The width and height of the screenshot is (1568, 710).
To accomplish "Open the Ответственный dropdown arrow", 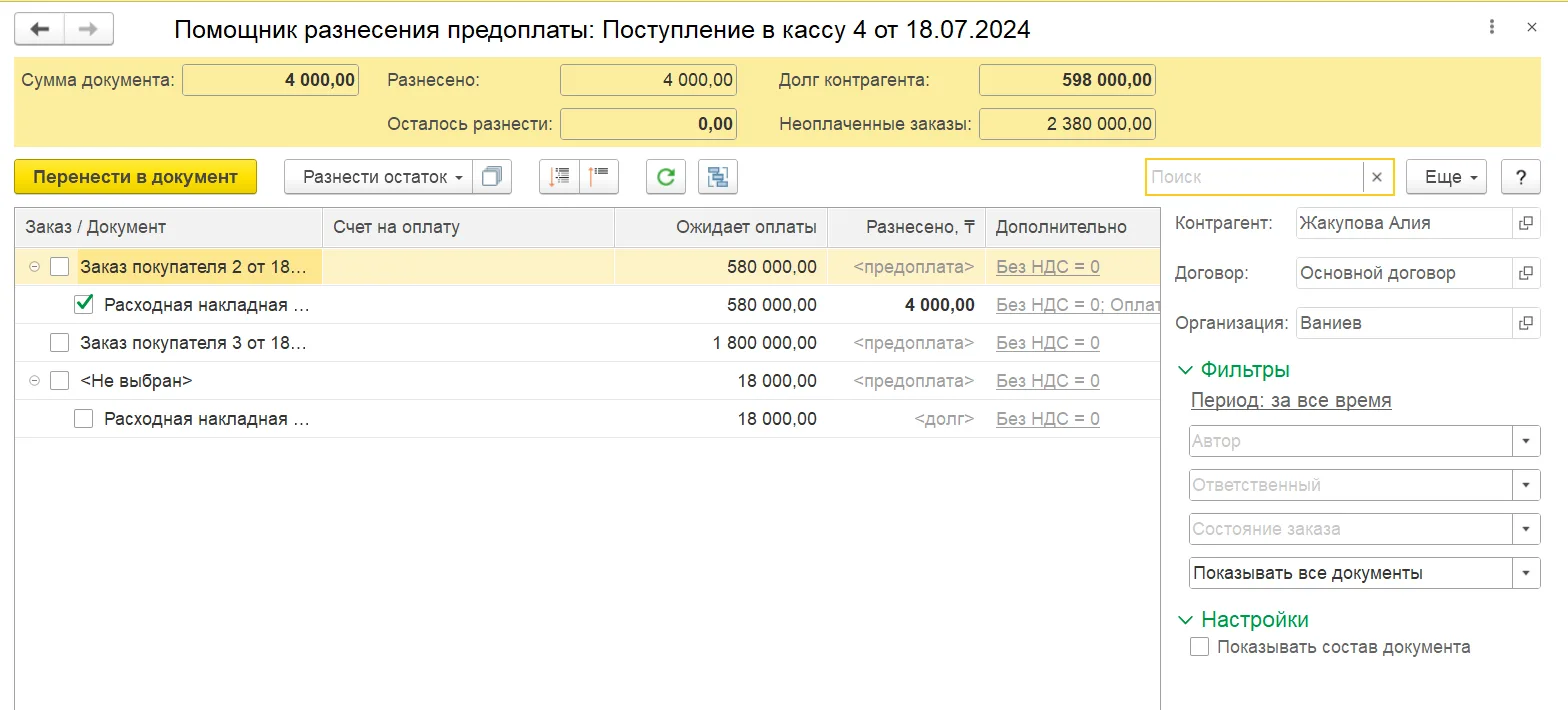I will tap(1526, 485).
